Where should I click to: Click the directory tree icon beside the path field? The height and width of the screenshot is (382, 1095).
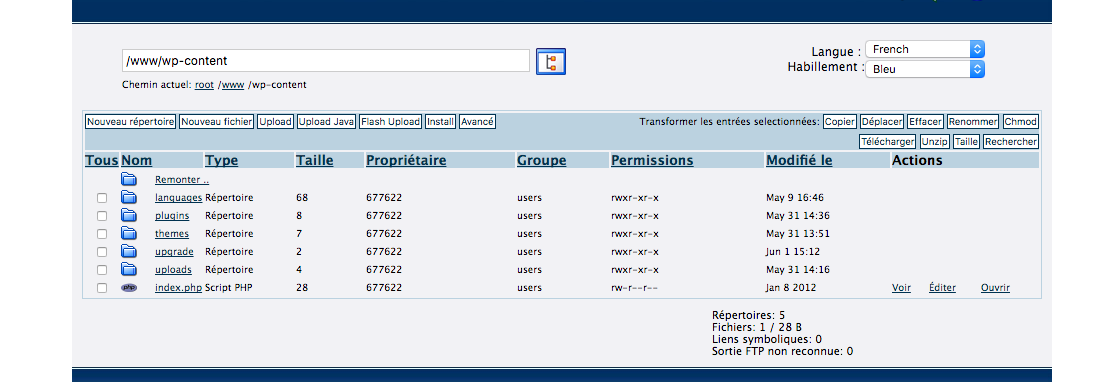(550, 61)
